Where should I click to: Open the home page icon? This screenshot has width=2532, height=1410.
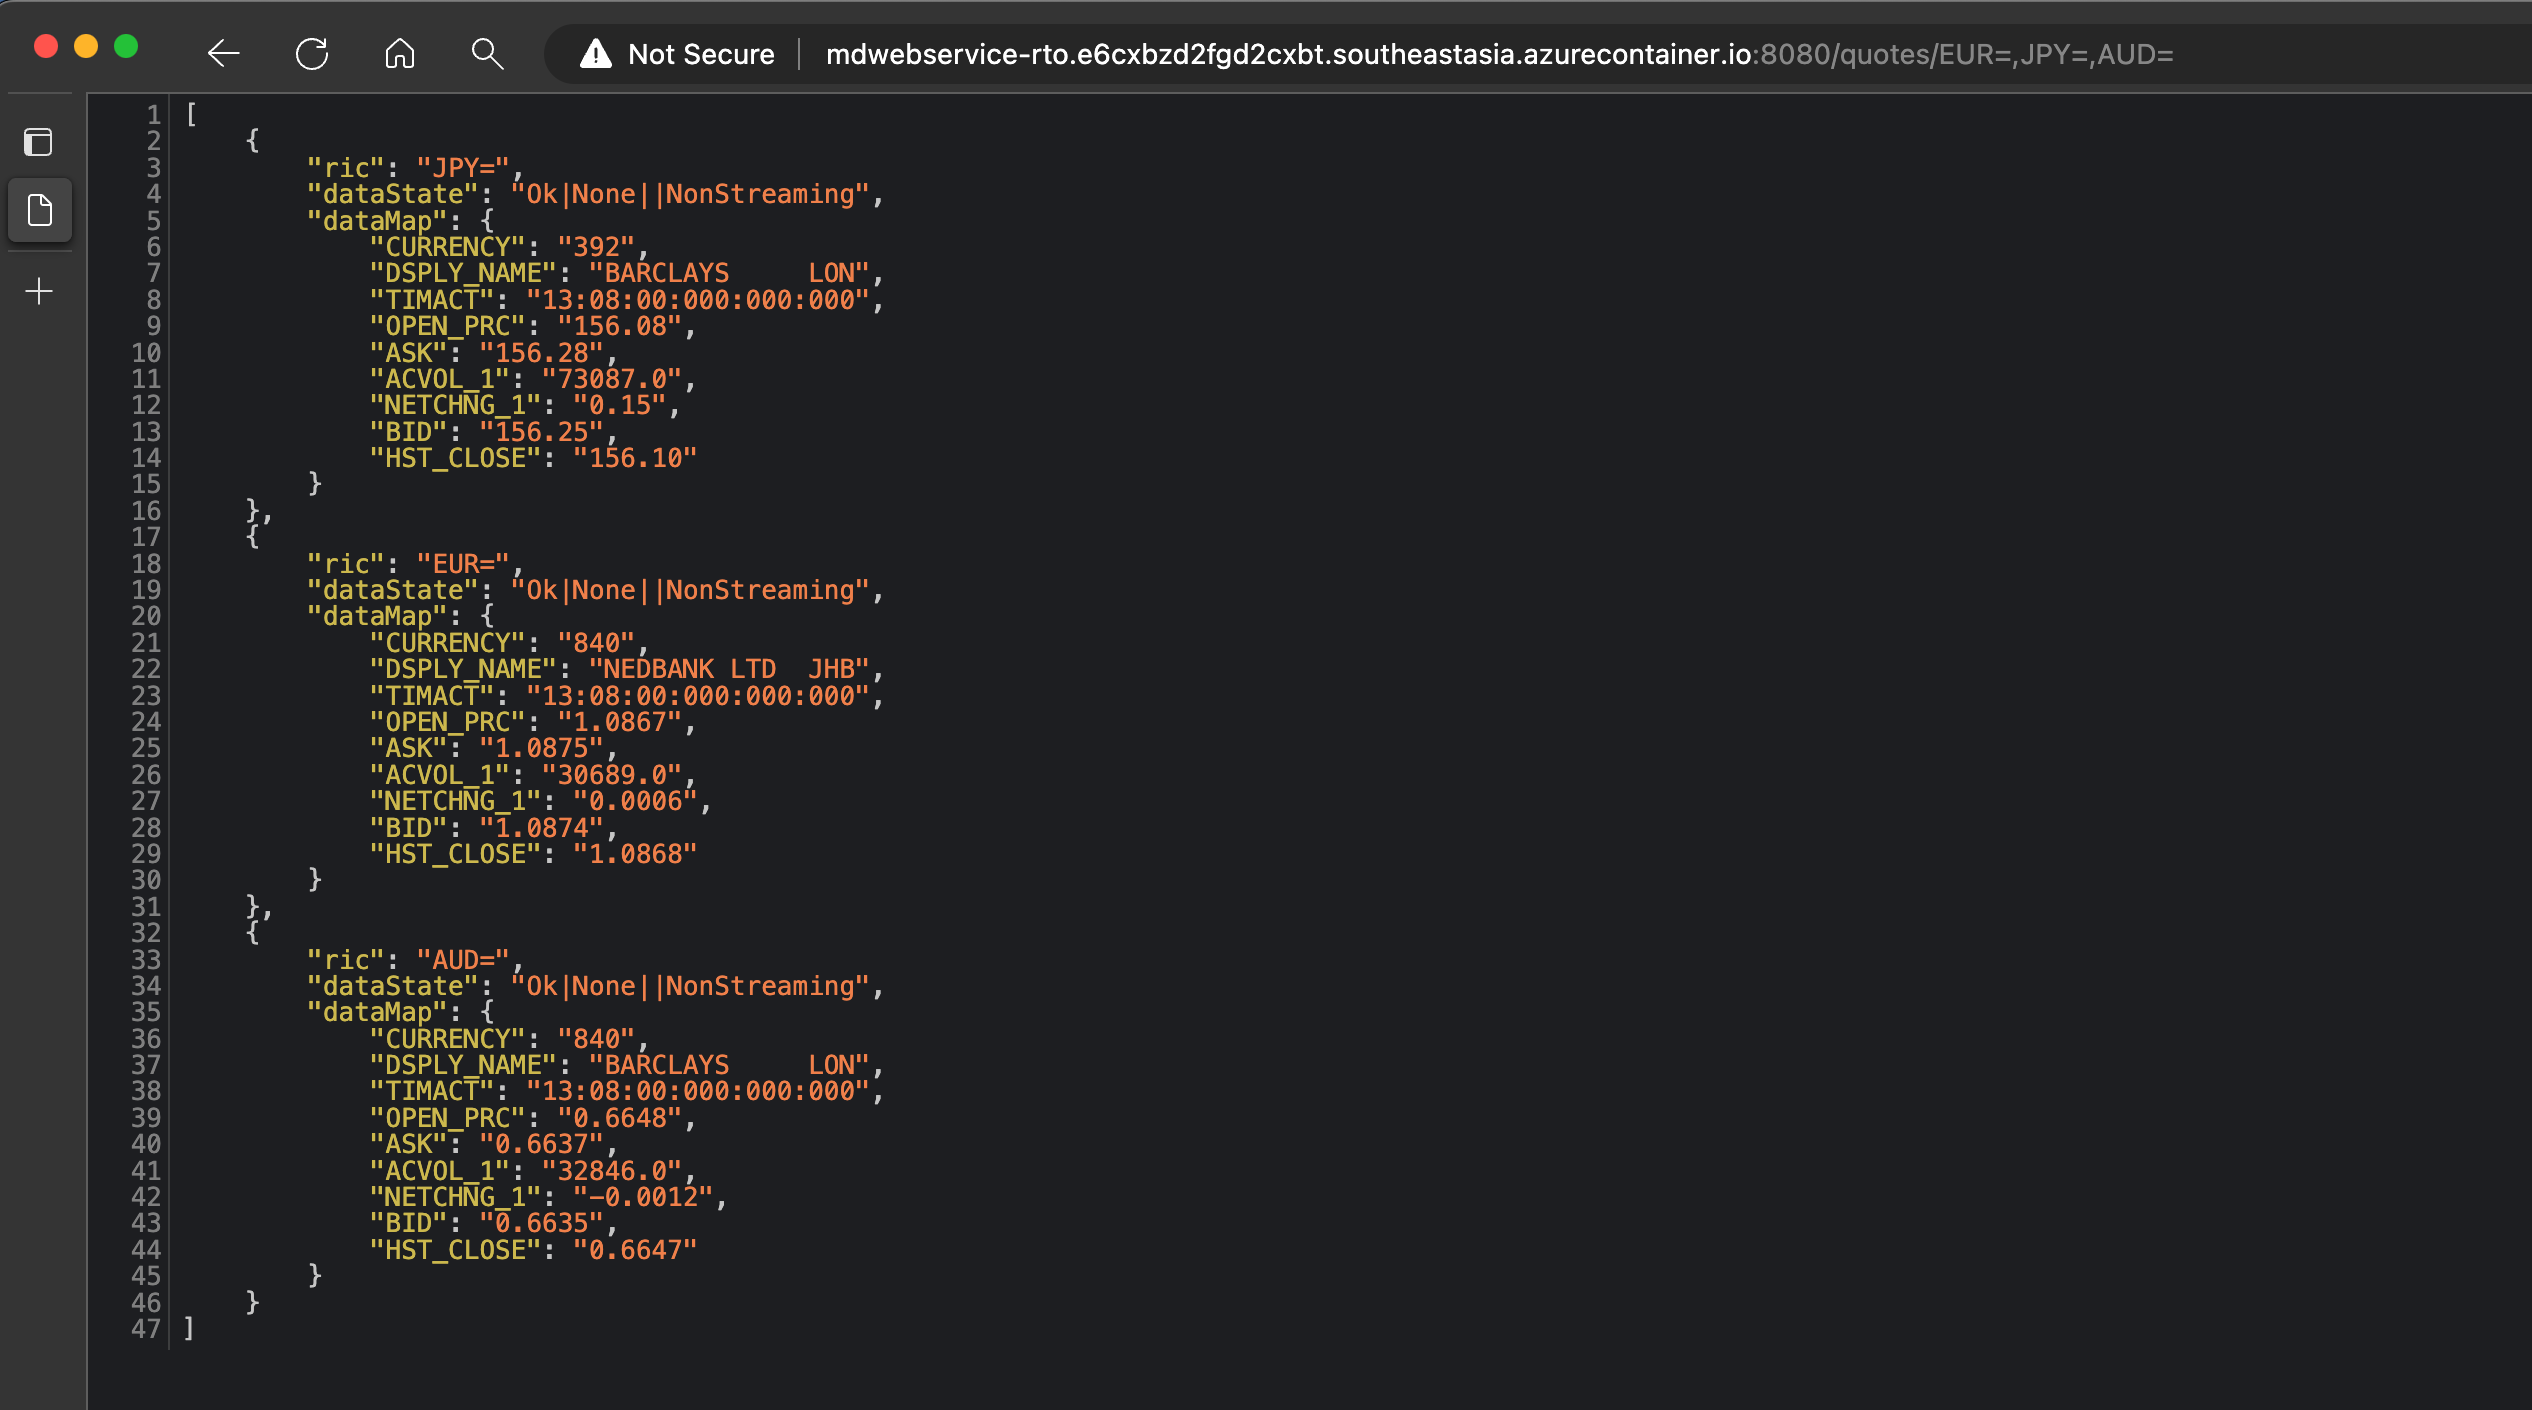pyautogui.click(x=400, y=54)
